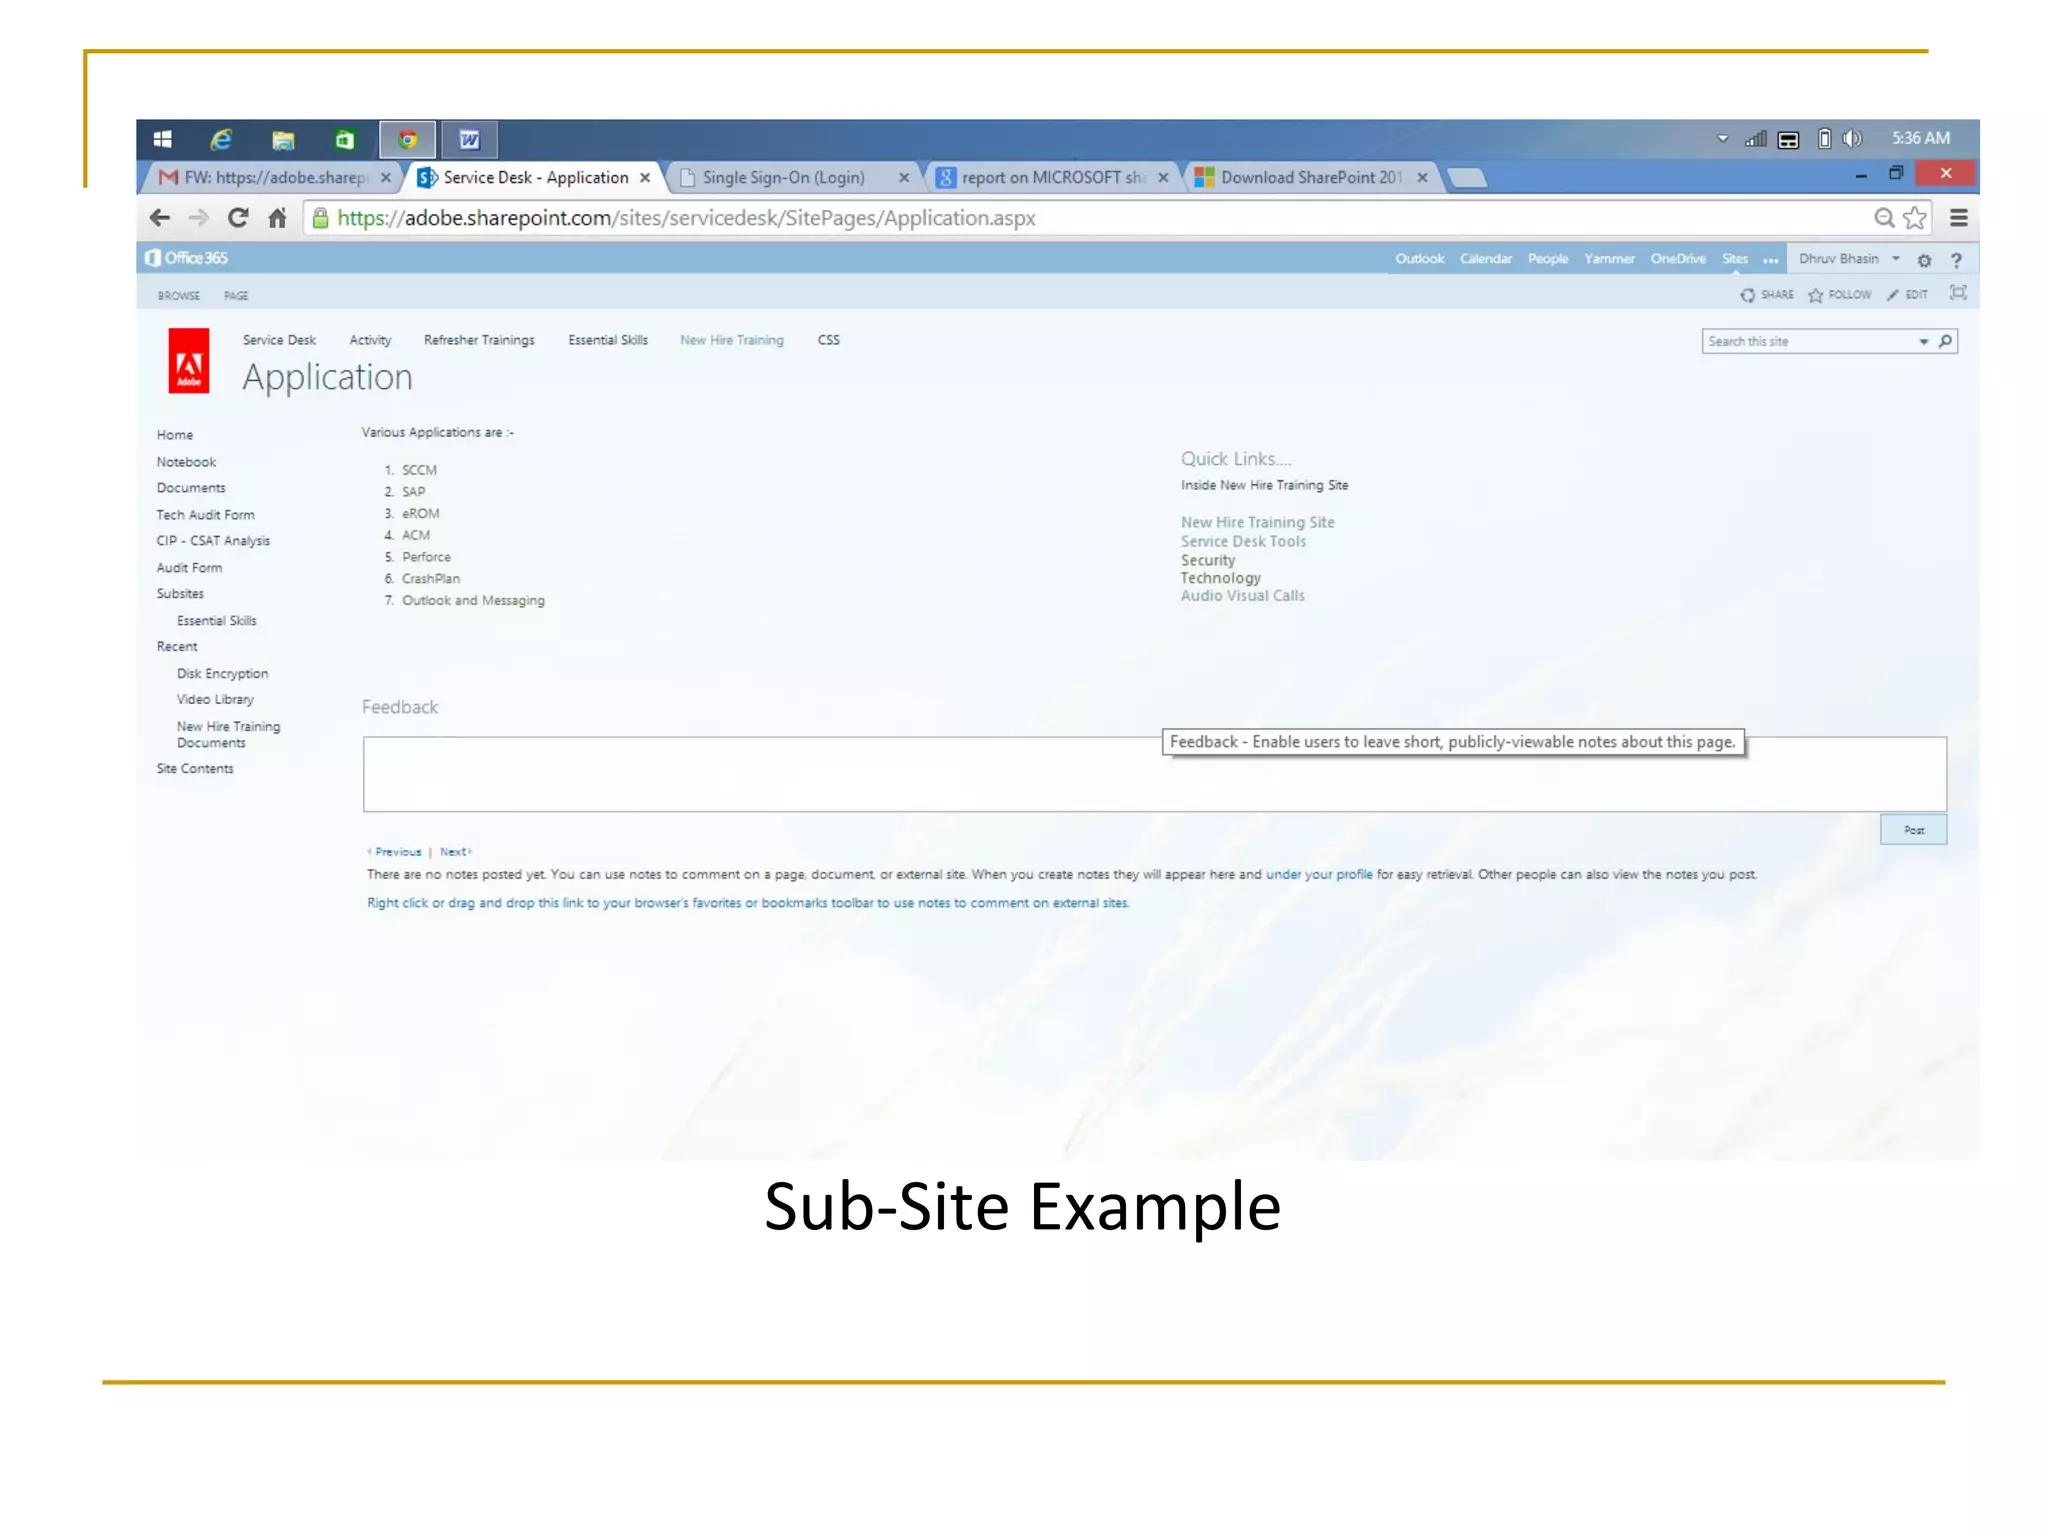Viewport: 2048px width, 1536px height.
Task: Open a new browser tab
Action: coord(1467,178)
